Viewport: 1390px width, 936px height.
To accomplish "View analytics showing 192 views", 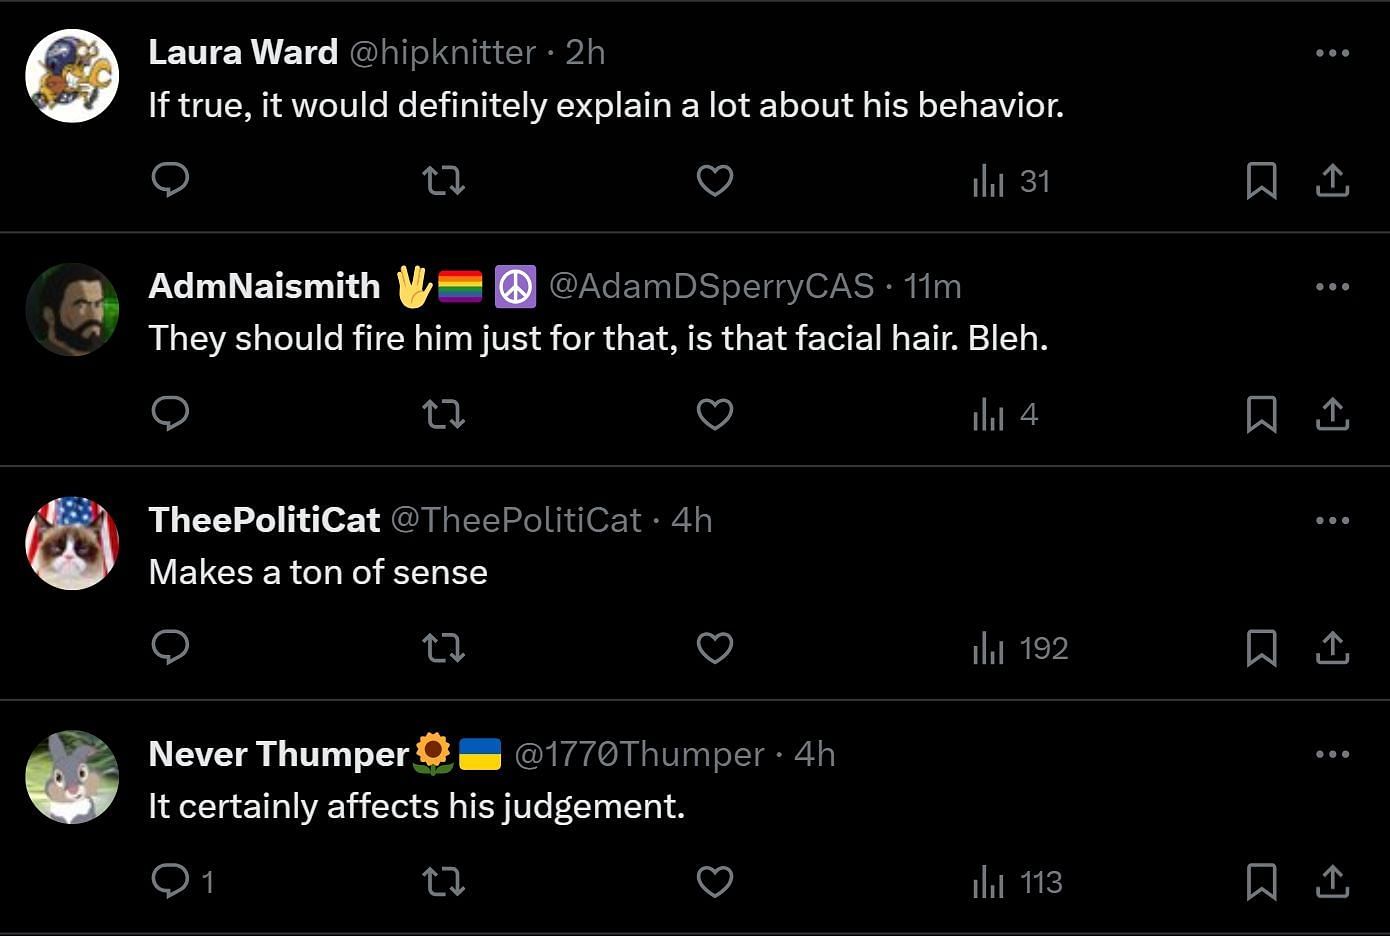I will pyautogui.click(x=1020, y=648).
